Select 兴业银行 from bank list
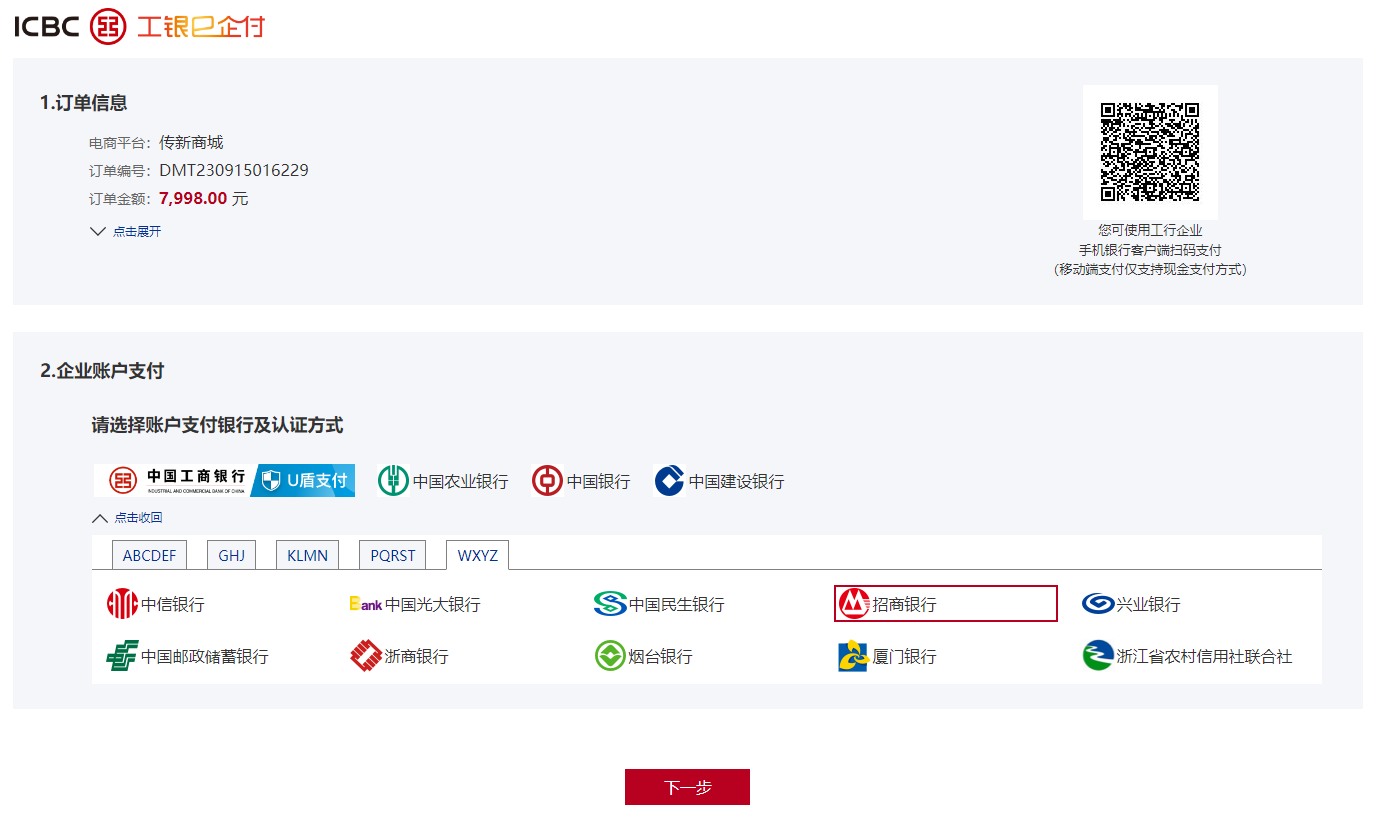The width and height of the screenshot is (1380, 814). pos(1131,604)
